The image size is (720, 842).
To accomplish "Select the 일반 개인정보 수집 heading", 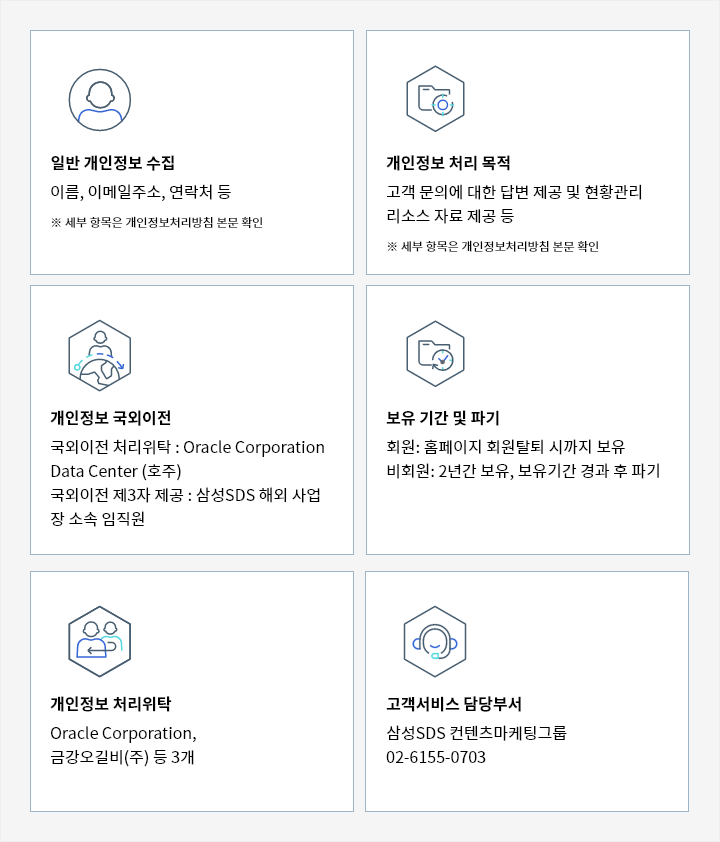I will 113,163.
